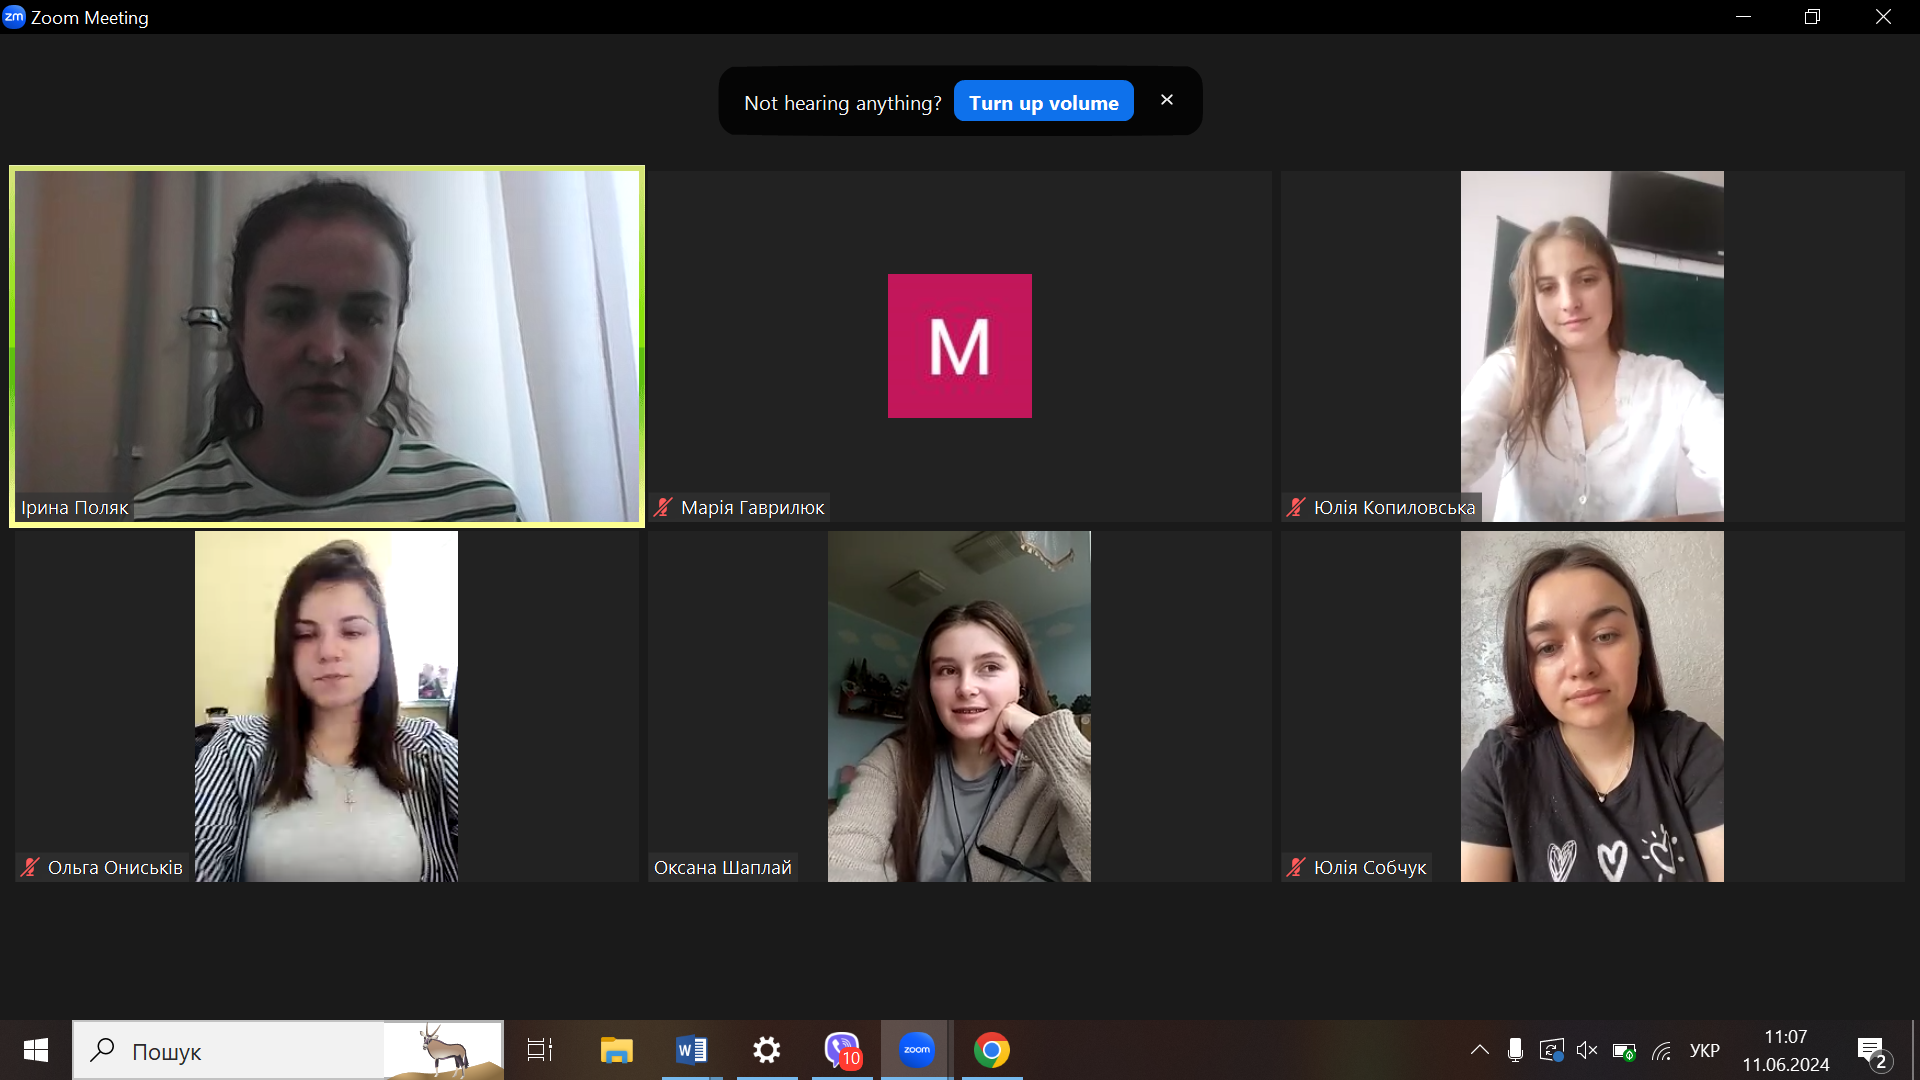Click muted mic icon beside Юлія Копиловська
The image size is (1920, 1080).
tap(1296, 507)
